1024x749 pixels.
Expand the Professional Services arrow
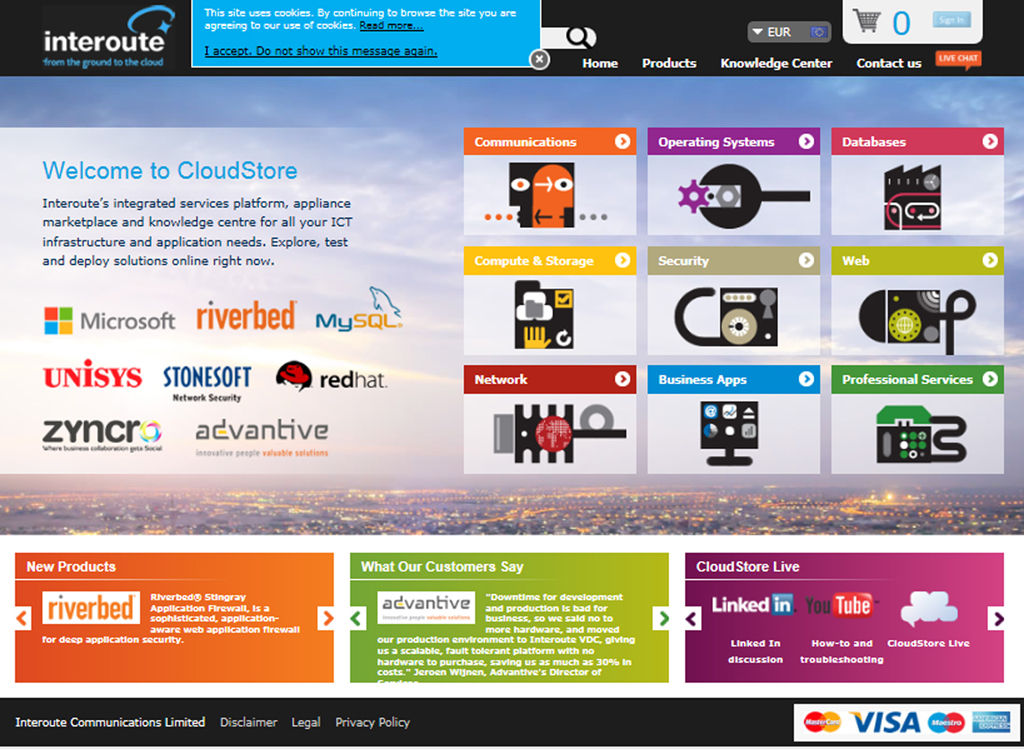point(990,379)
